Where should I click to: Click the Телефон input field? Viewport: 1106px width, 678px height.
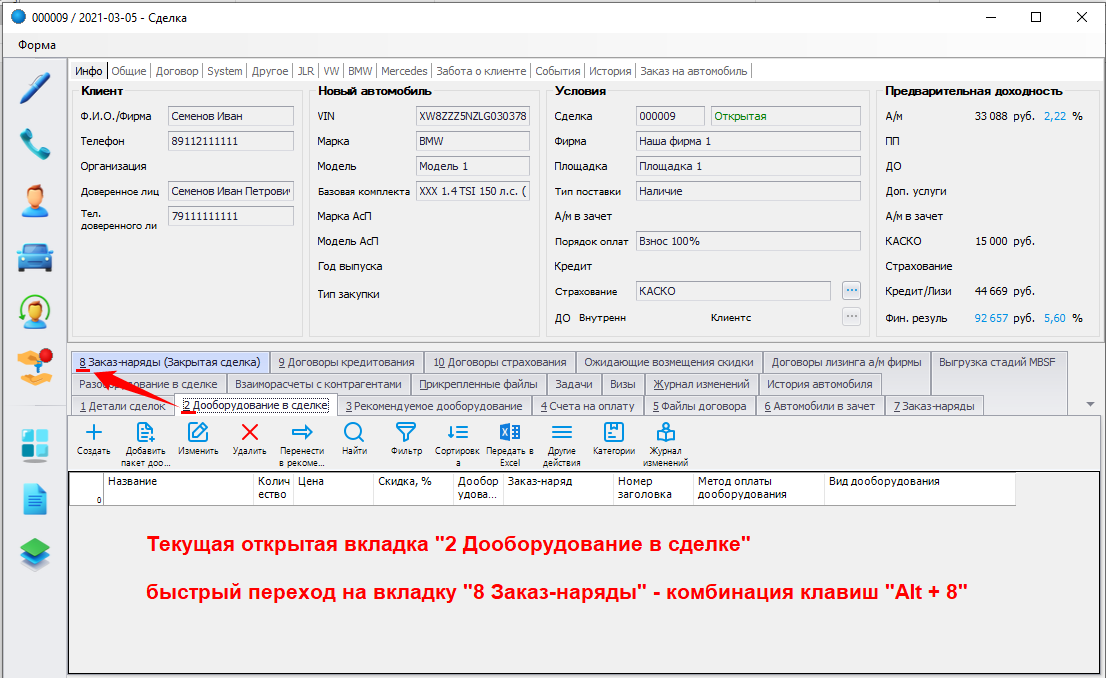[230, 141]
